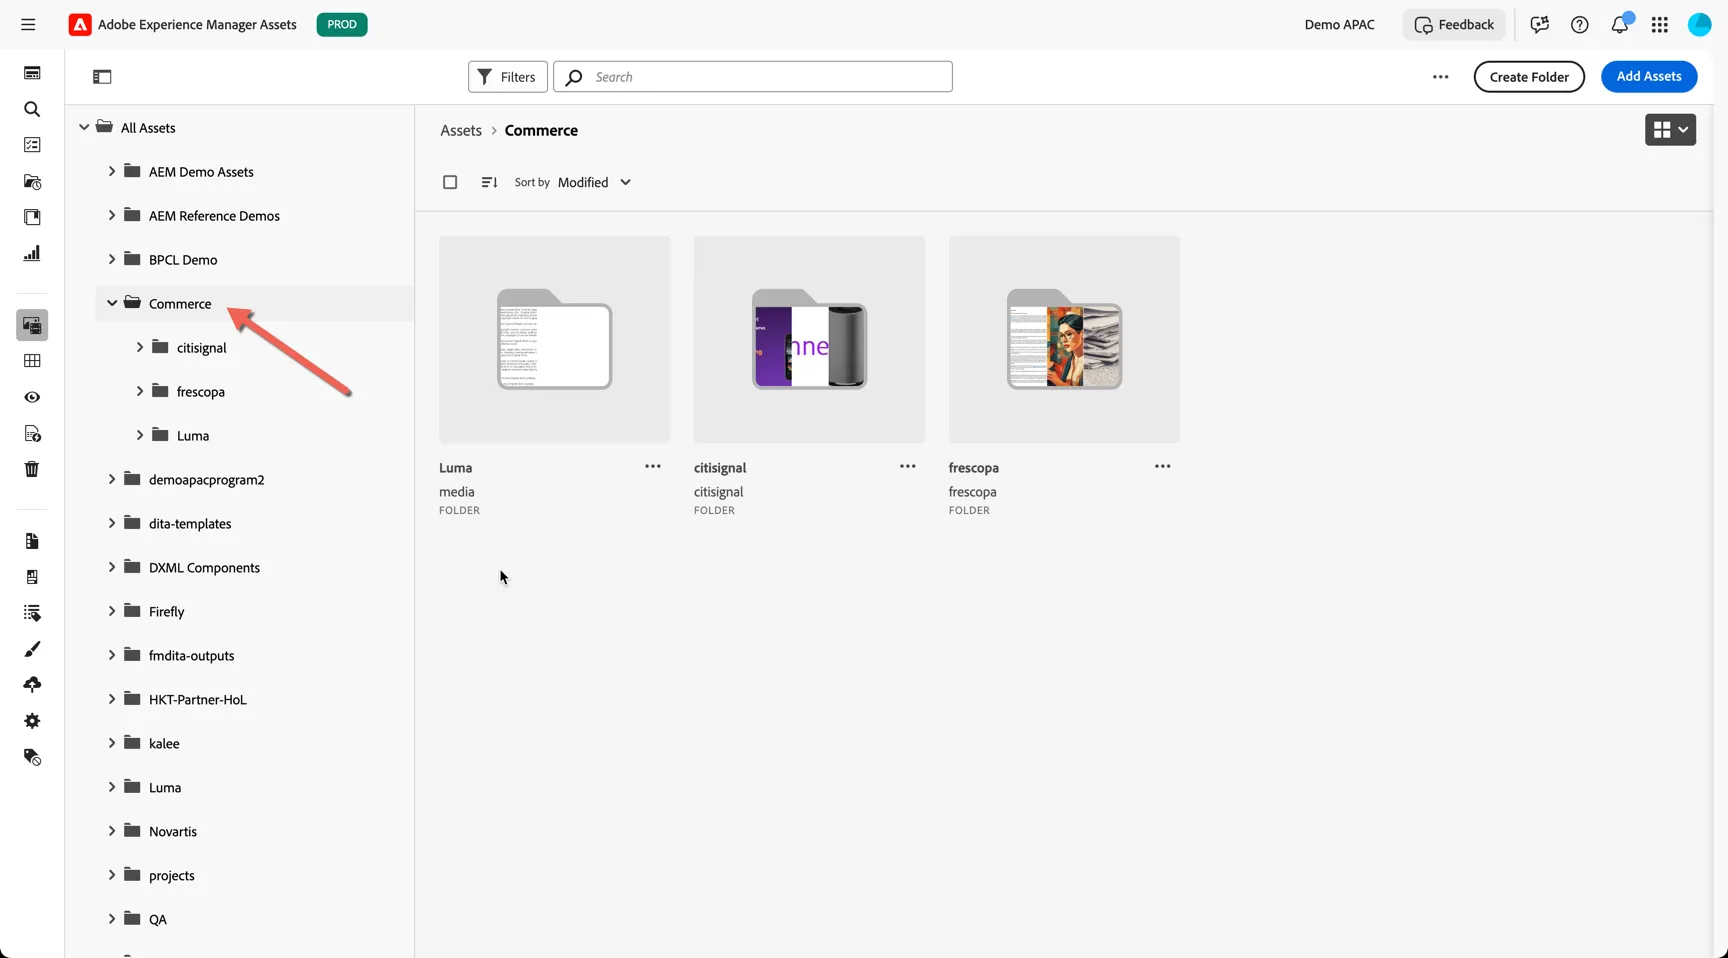Open the grid view switcher dropdown
Image resolution: width=1728 pixels, height=958 pixels.
coord(1670,130)
